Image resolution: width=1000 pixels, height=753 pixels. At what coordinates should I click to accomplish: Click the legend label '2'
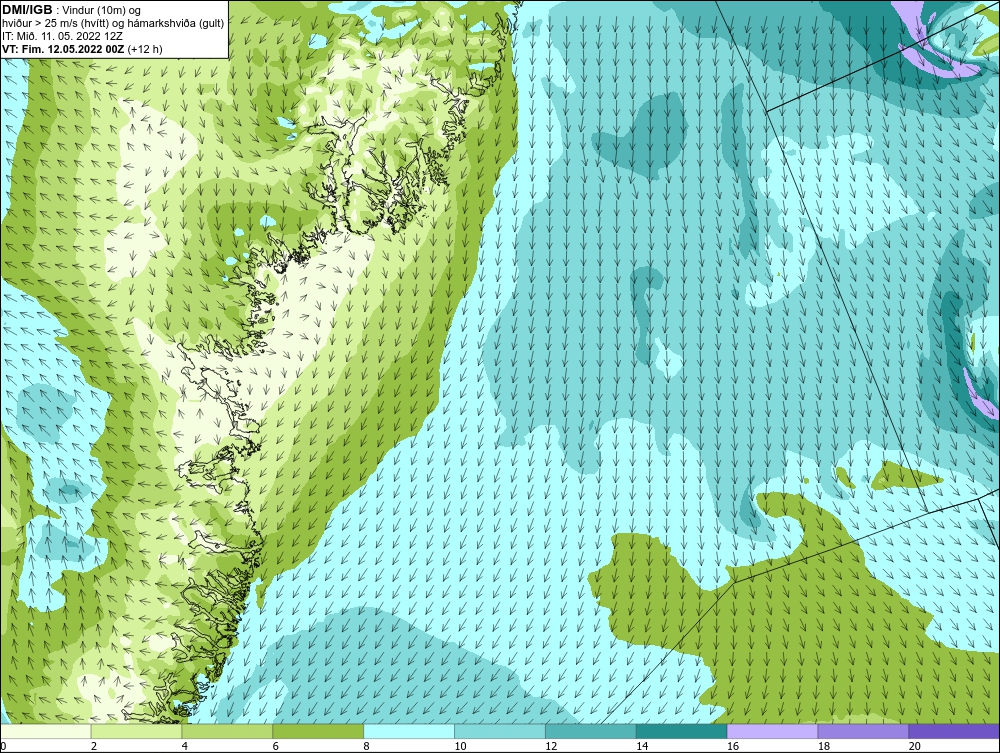(94, 746)
